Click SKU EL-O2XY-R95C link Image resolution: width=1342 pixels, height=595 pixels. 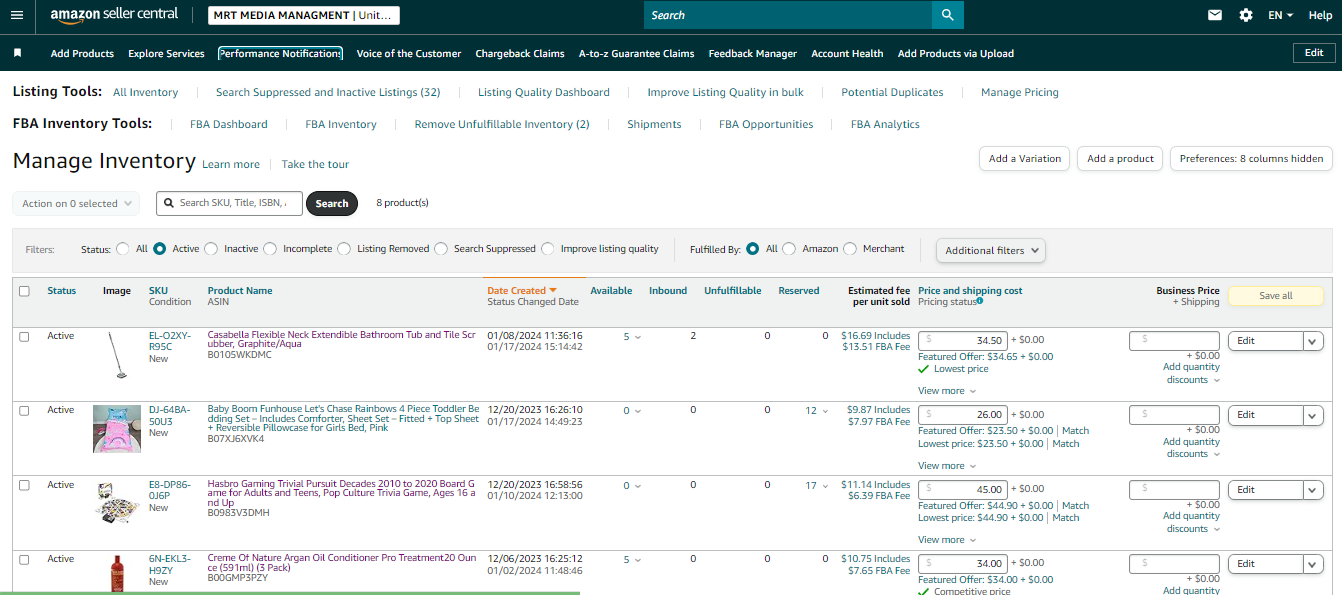(x=170, y=341)
